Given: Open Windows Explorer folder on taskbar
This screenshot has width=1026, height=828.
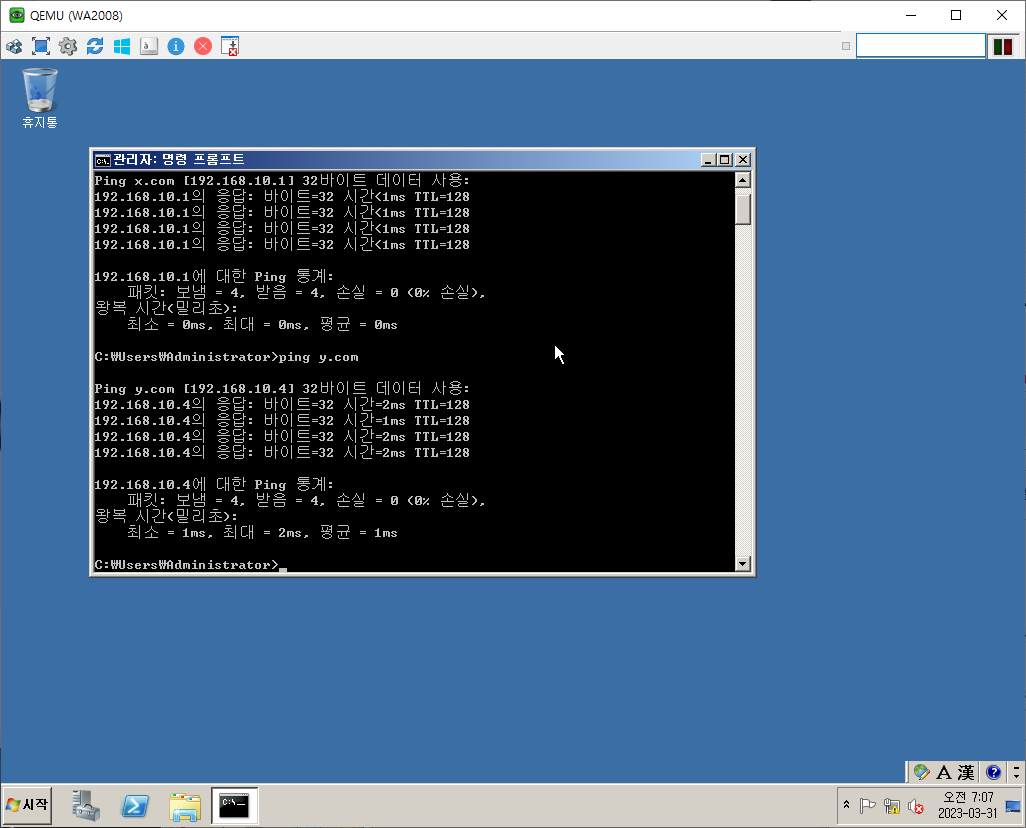Looking at the screenshot, I should point(185,806).
